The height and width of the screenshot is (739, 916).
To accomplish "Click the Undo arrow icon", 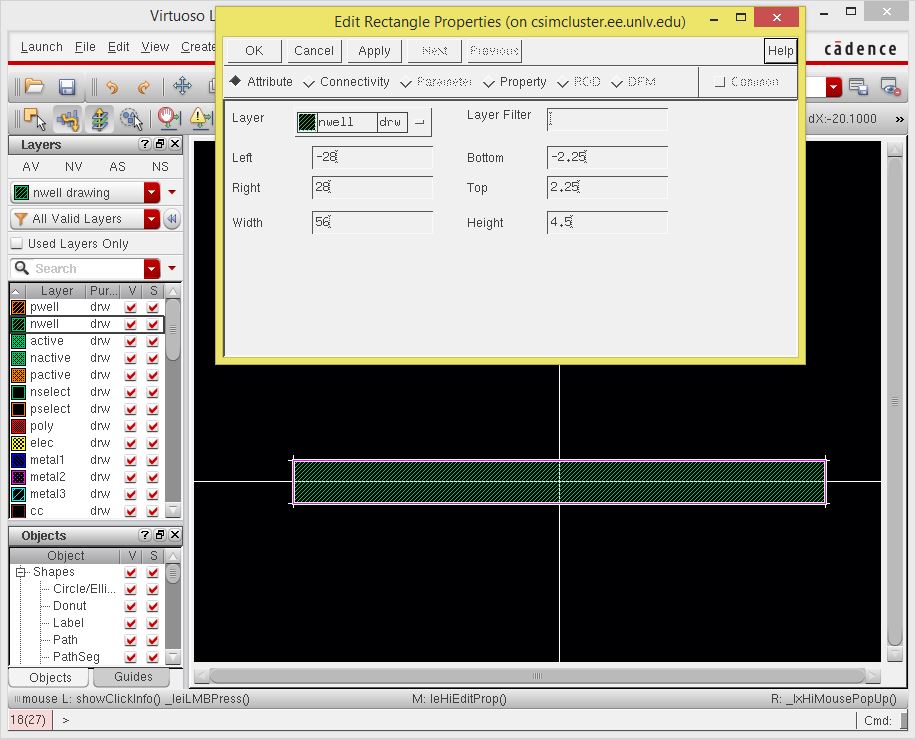I will point(110,87).
